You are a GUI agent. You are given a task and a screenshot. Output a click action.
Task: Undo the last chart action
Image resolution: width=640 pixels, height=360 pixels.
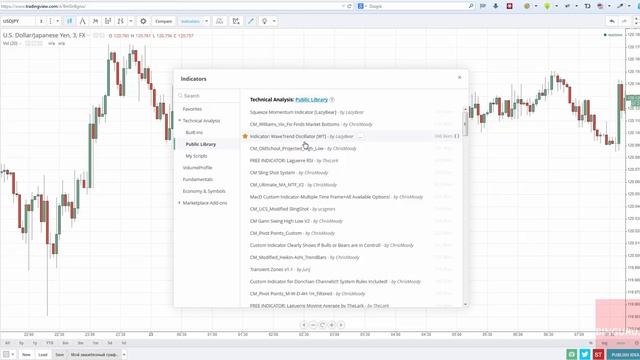[x=612, y=21]
